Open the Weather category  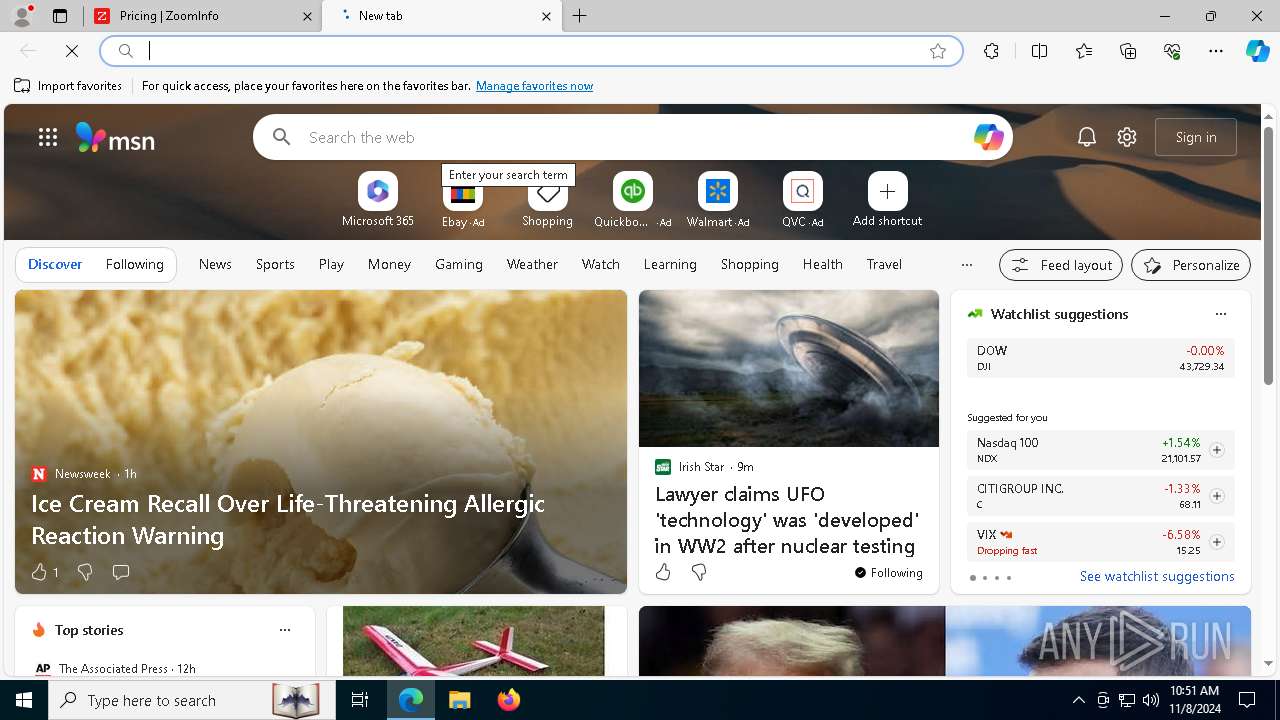tap(532, 264)
